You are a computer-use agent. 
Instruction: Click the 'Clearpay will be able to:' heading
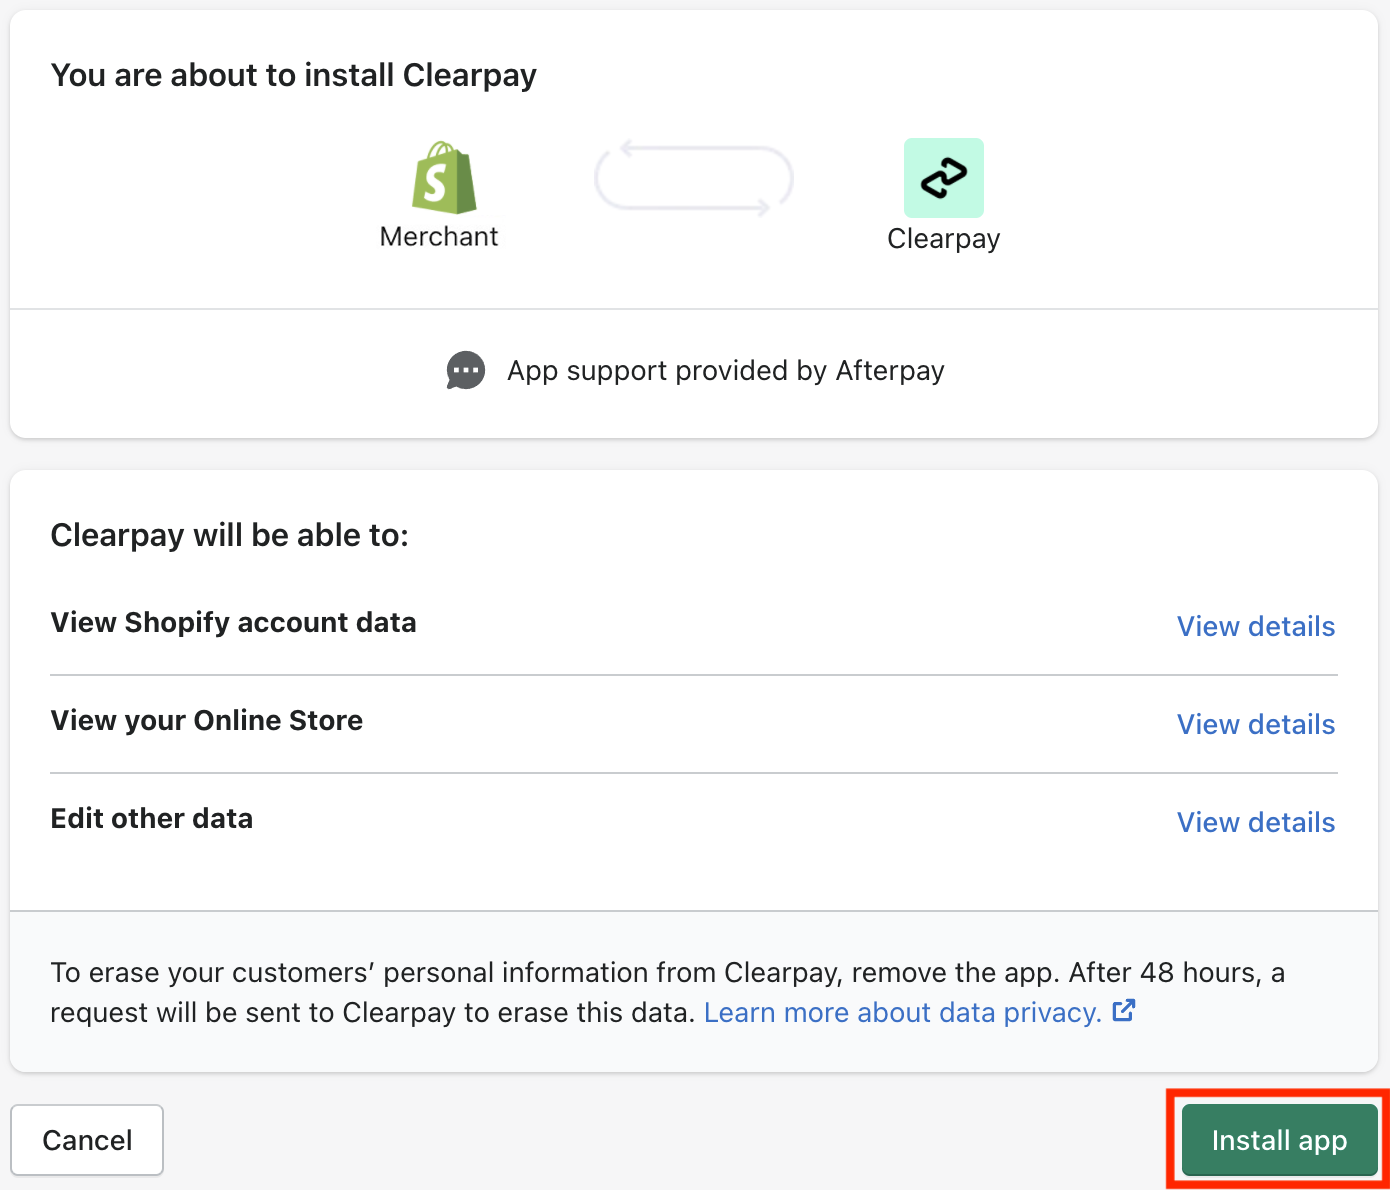(x=230, y=535)
